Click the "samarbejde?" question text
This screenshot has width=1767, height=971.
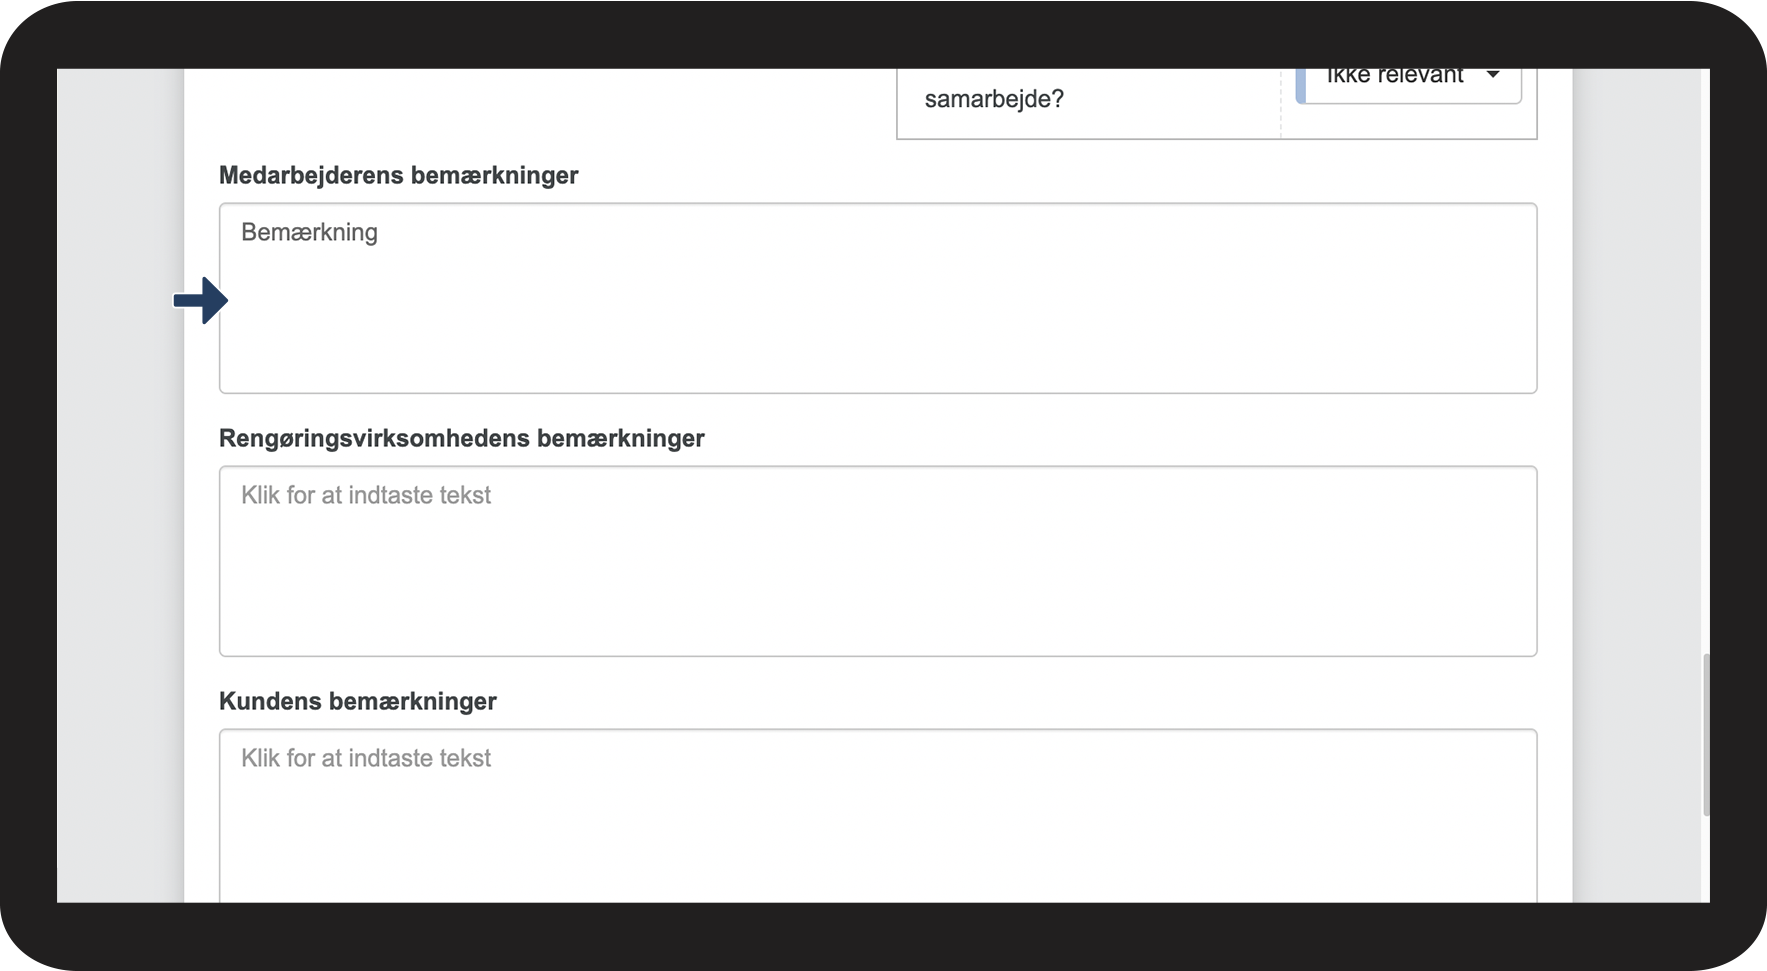[x=994, y=100]
